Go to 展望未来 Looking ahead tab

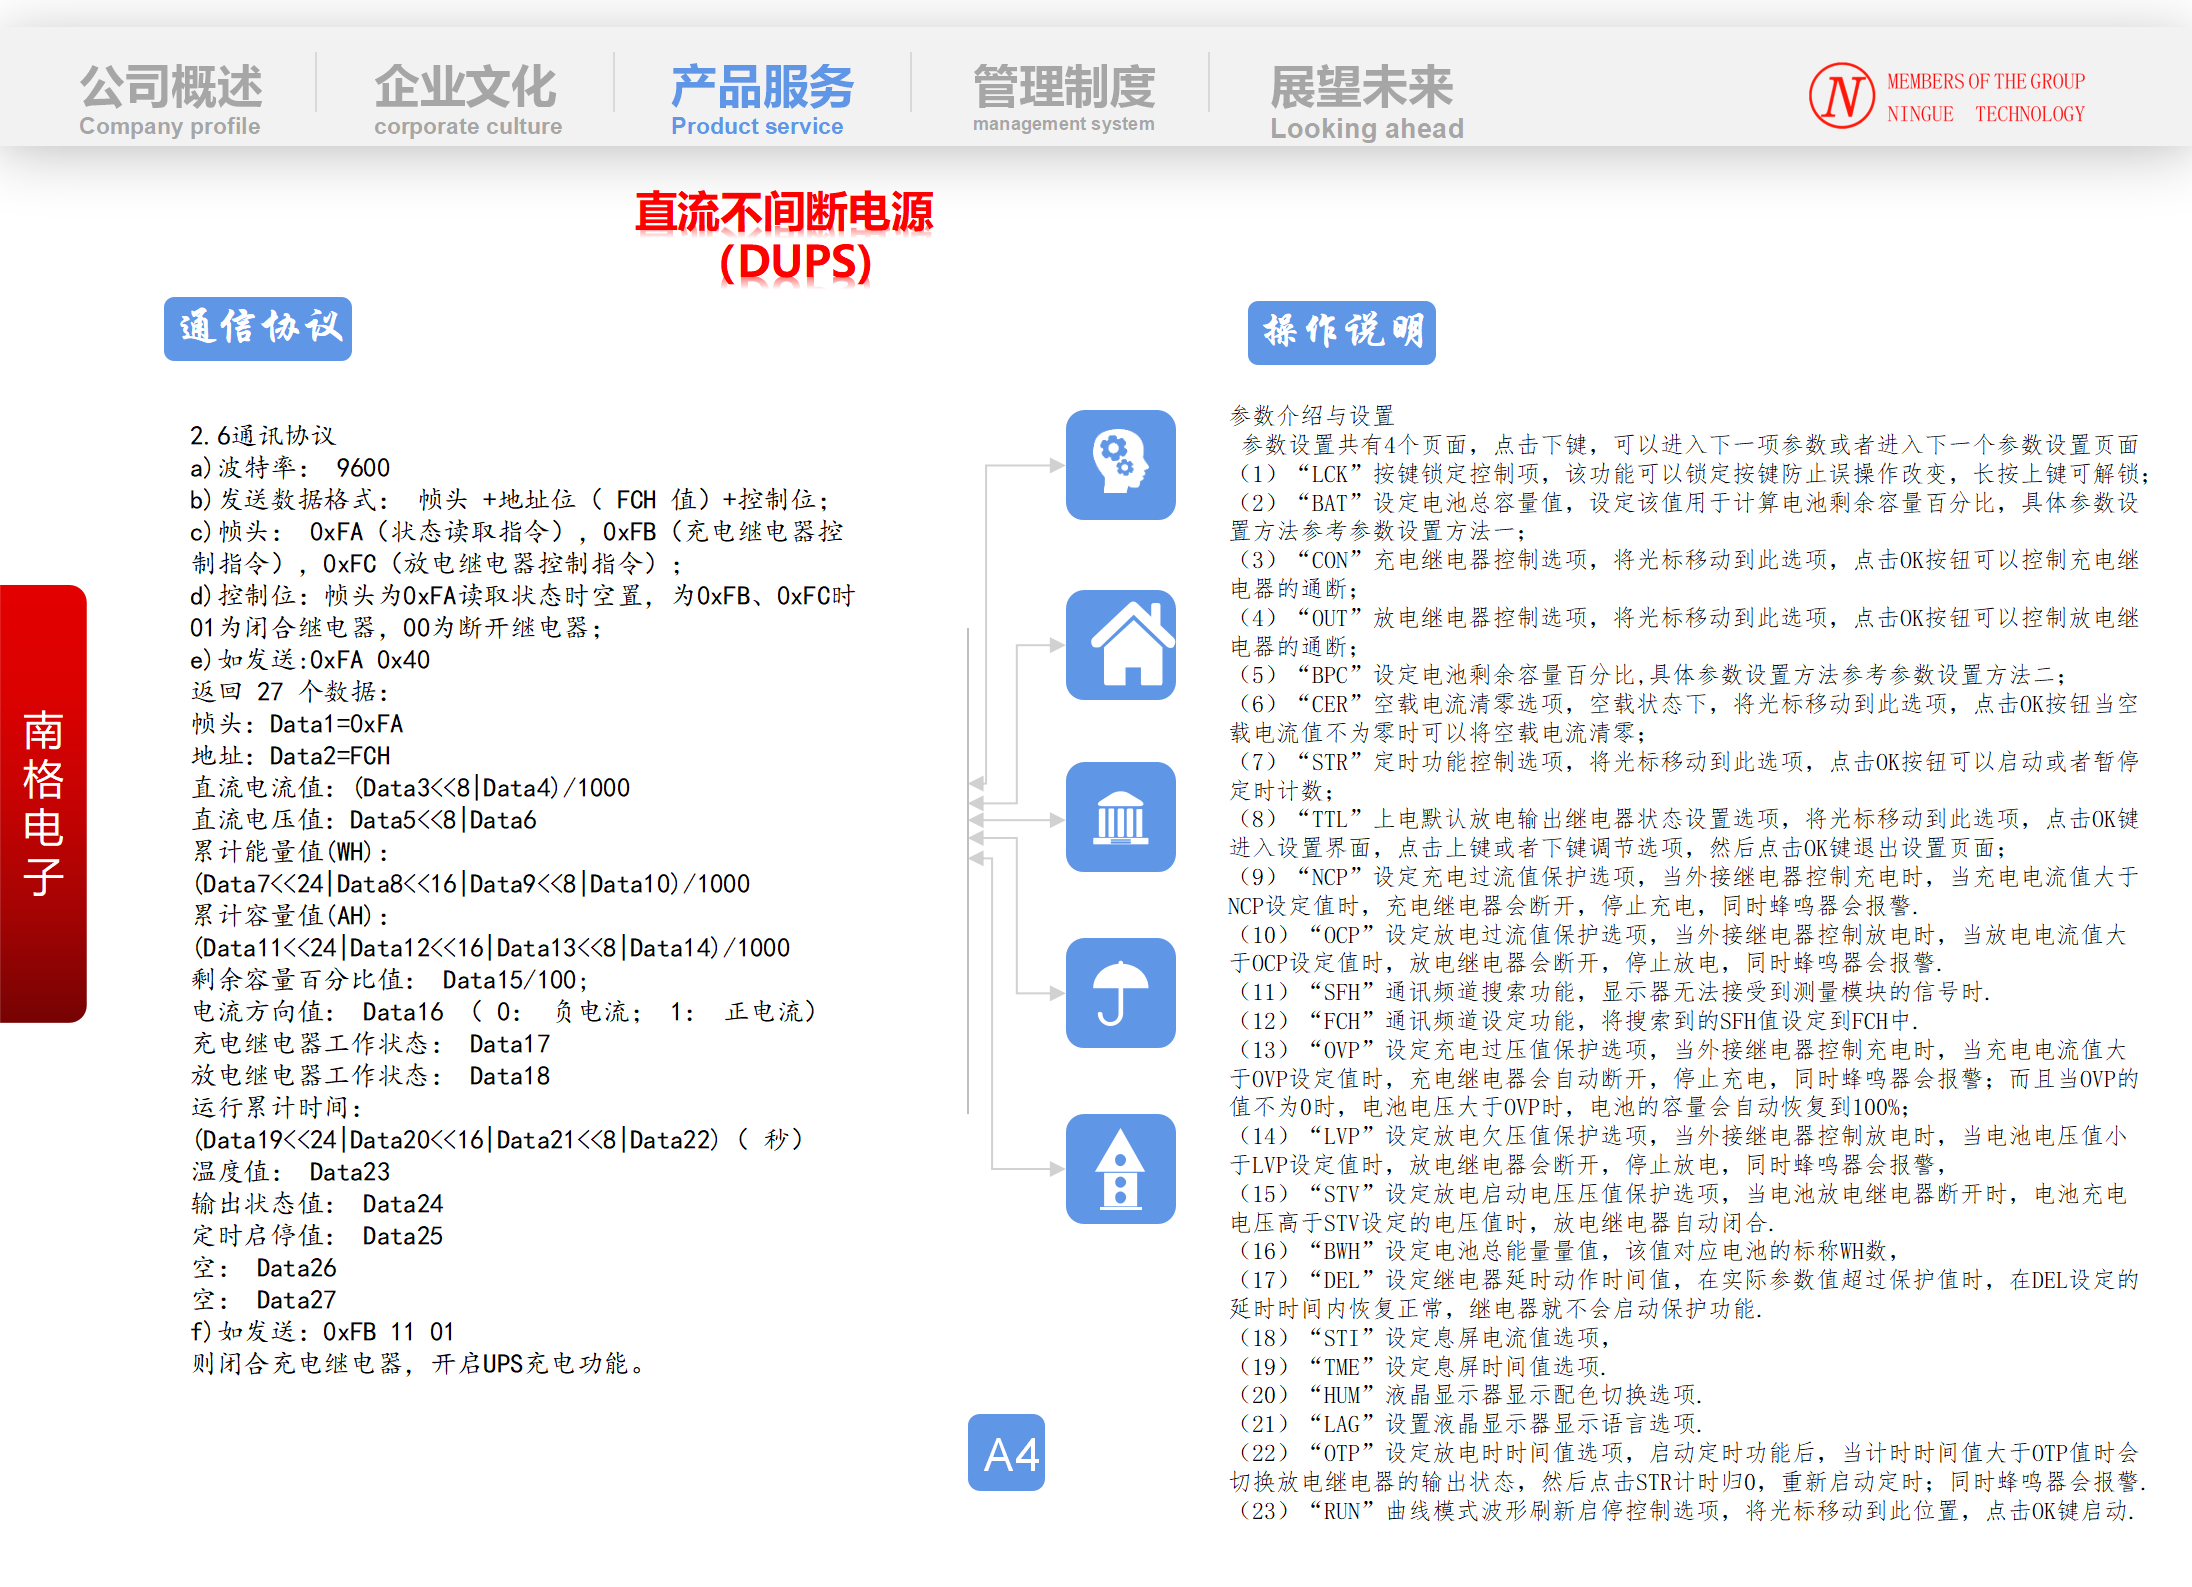tap(1366, 102)
